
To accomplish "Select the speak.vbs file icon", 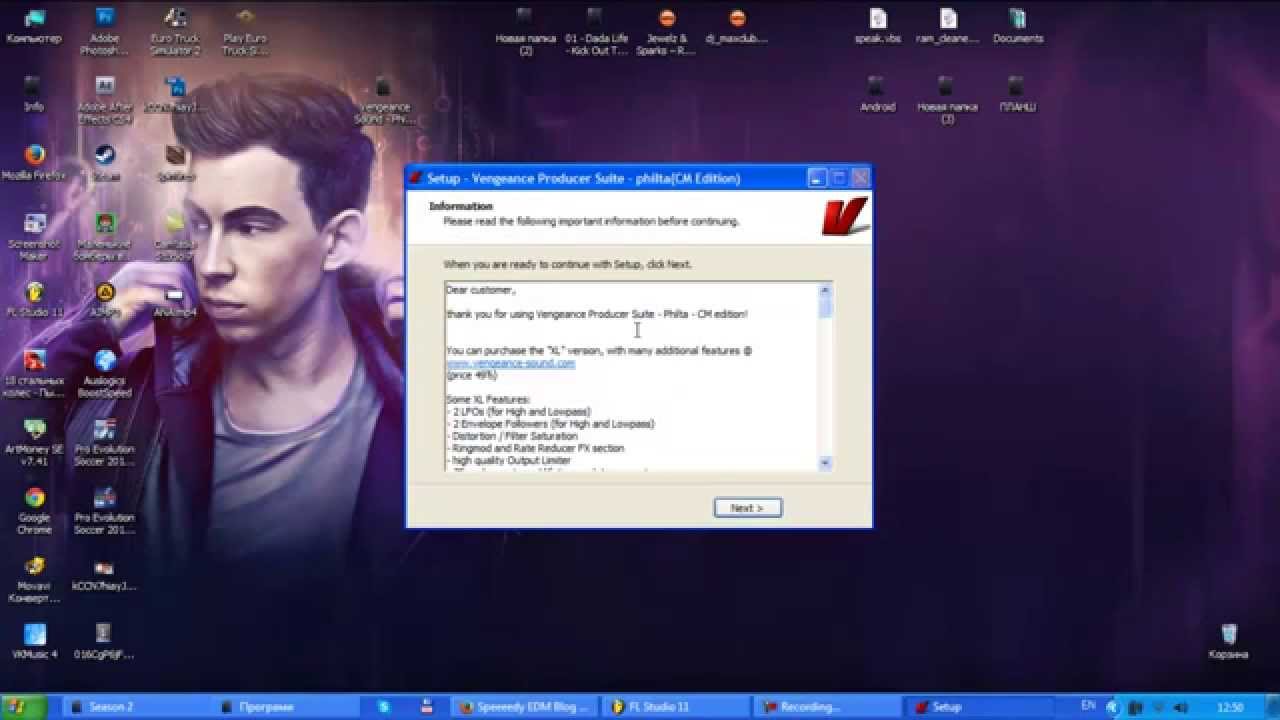I will (x=877, y=26).
